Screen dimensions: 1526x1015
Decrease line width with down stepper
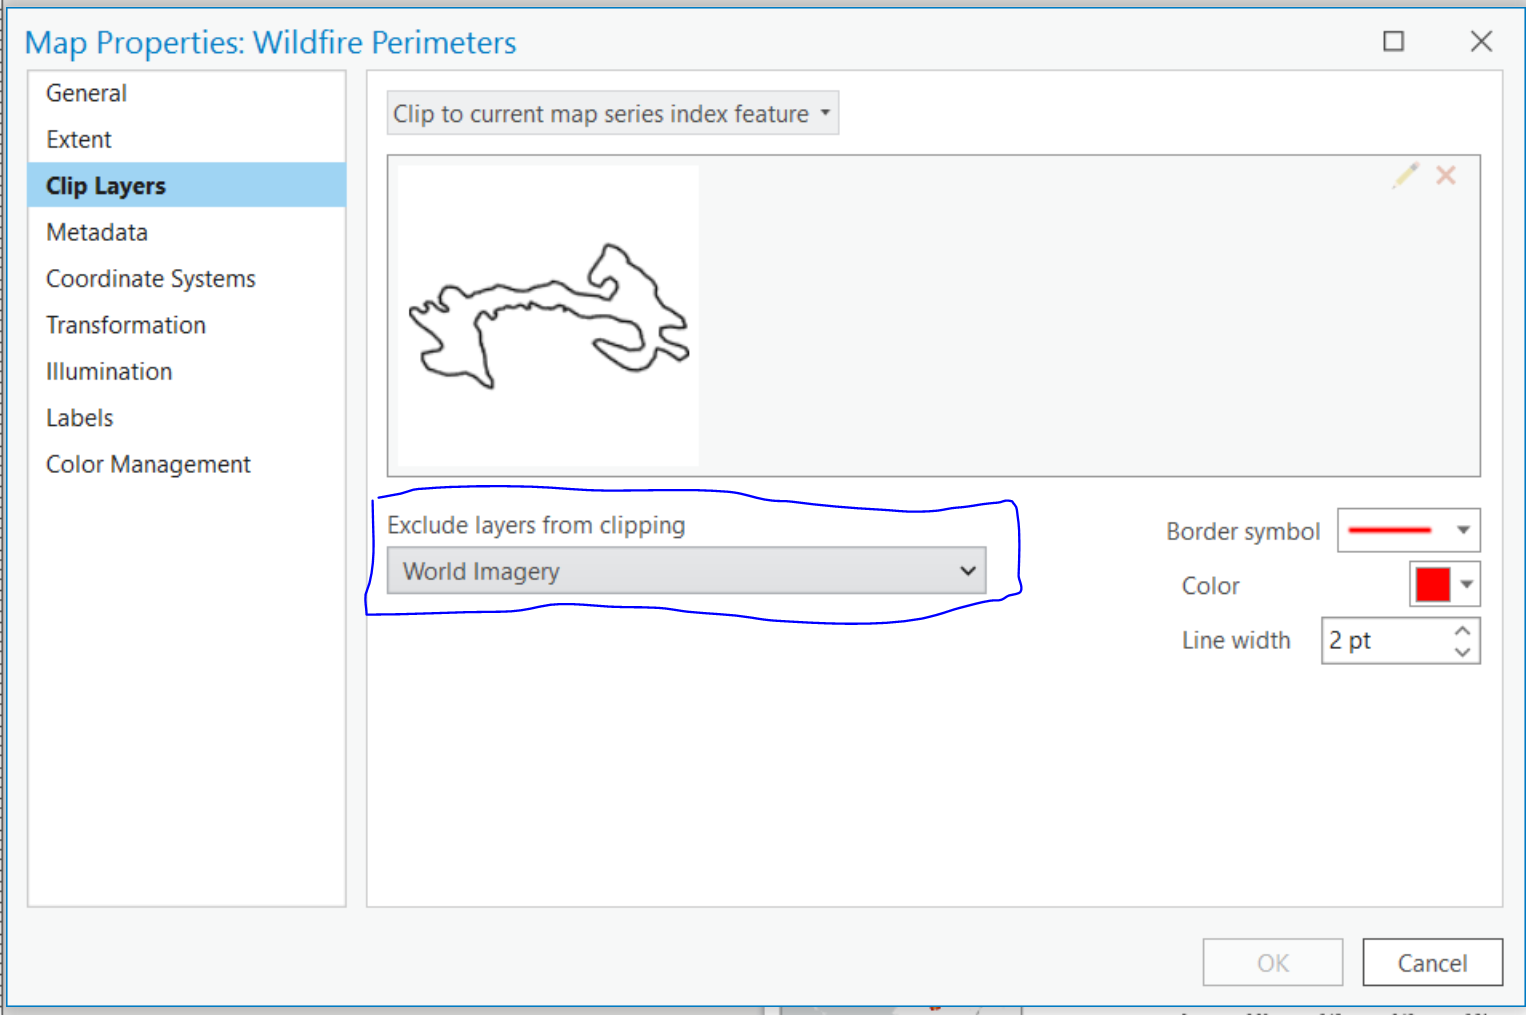1463,651
